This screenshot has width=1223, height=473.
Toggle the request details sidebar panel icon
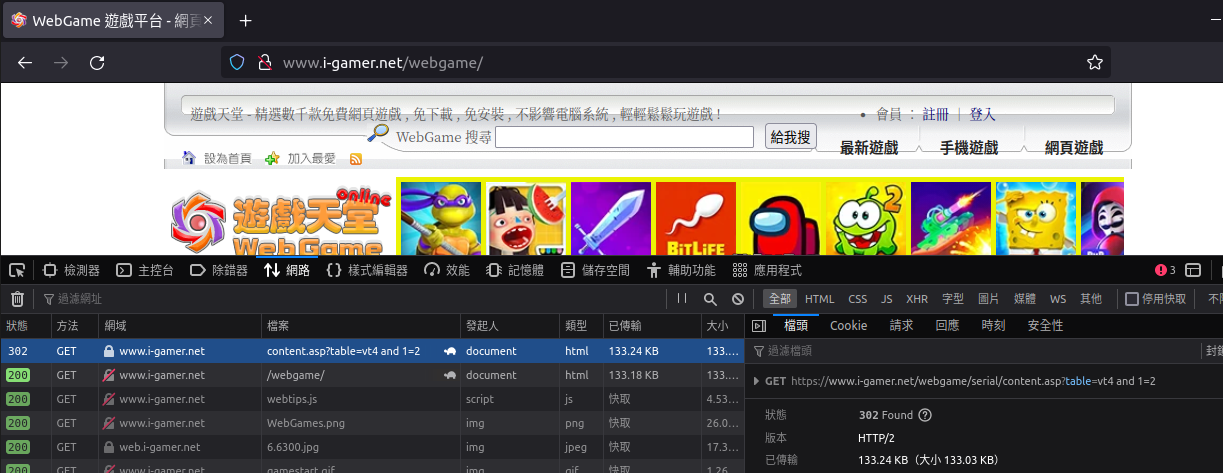[758, 326]
